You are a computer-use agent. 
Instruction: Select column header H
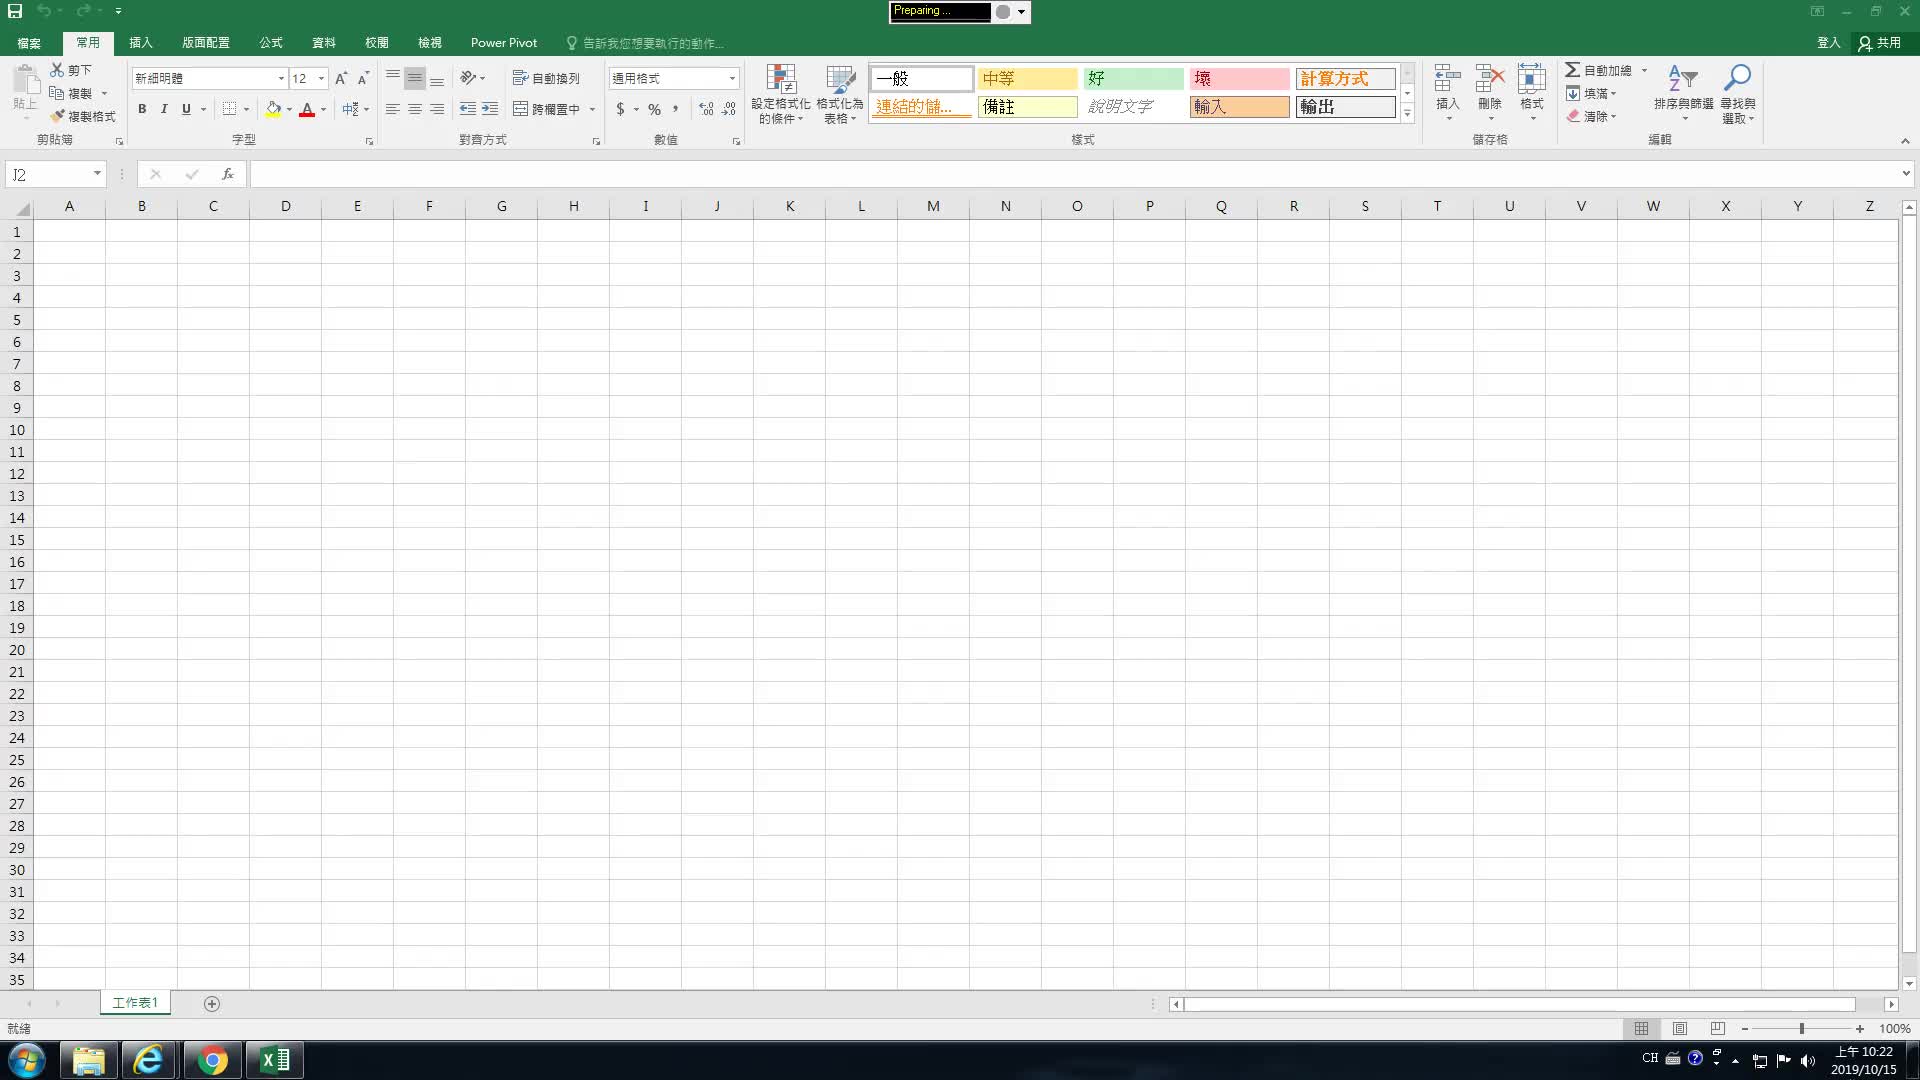tap(573, 206)
